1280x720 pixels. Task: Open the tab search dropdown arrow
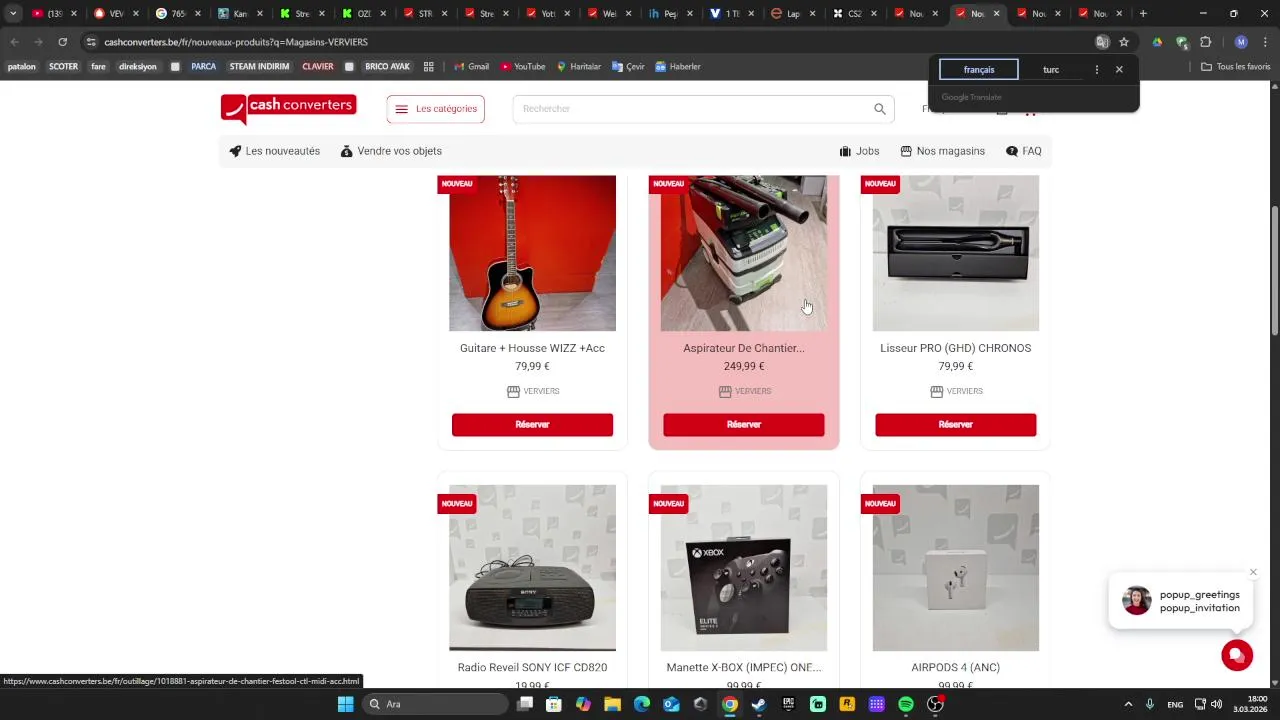click(x=12, y=14)
